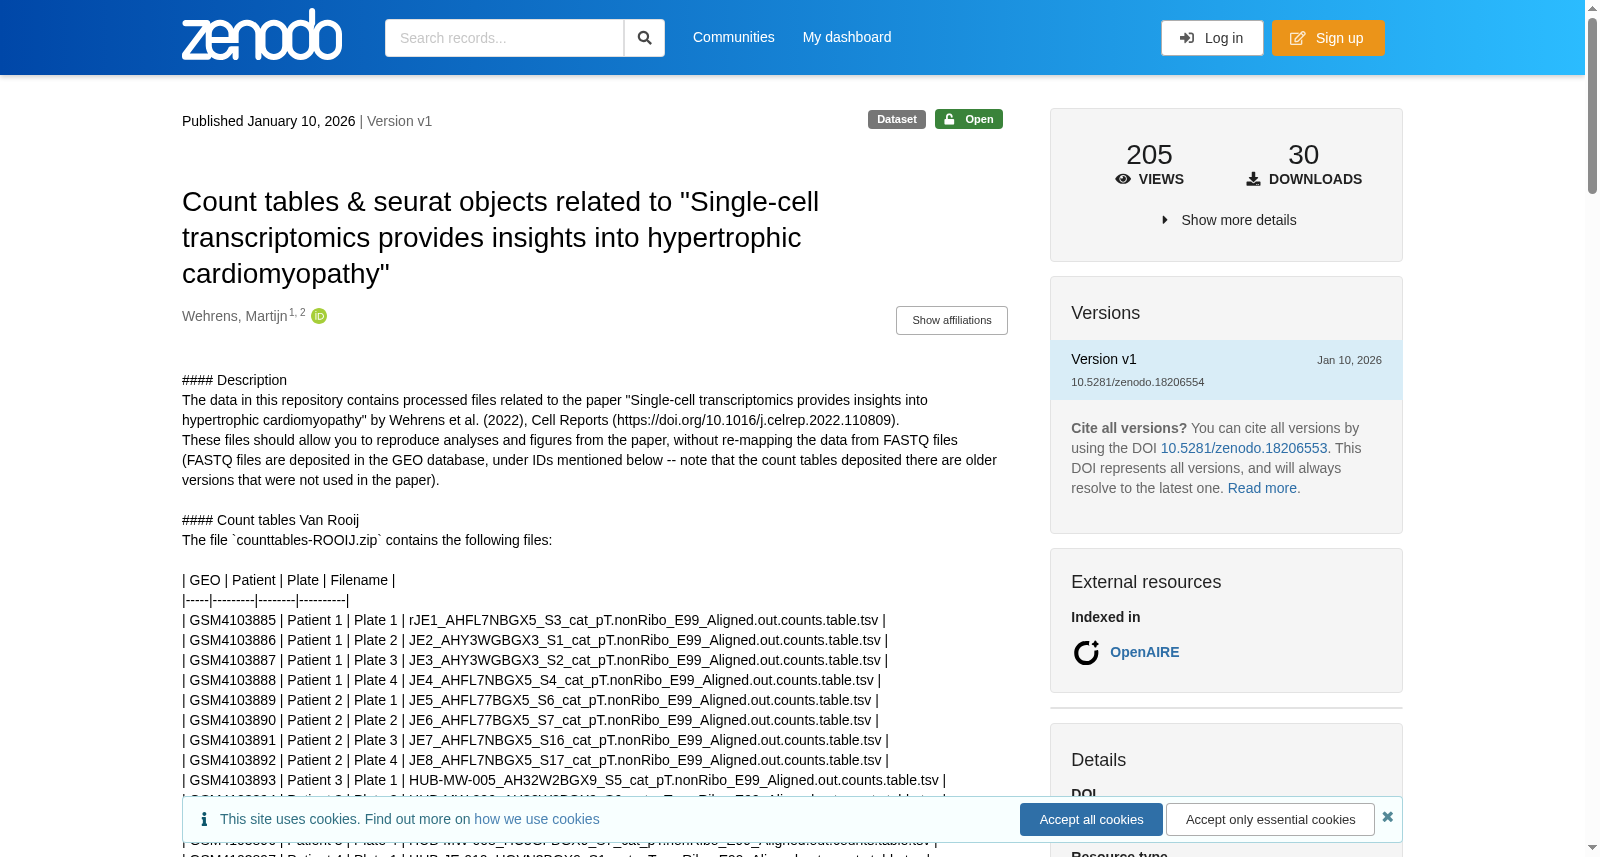Click the Dataset type label
This screenshot has height=857, width=1600.
click(897, 119)
